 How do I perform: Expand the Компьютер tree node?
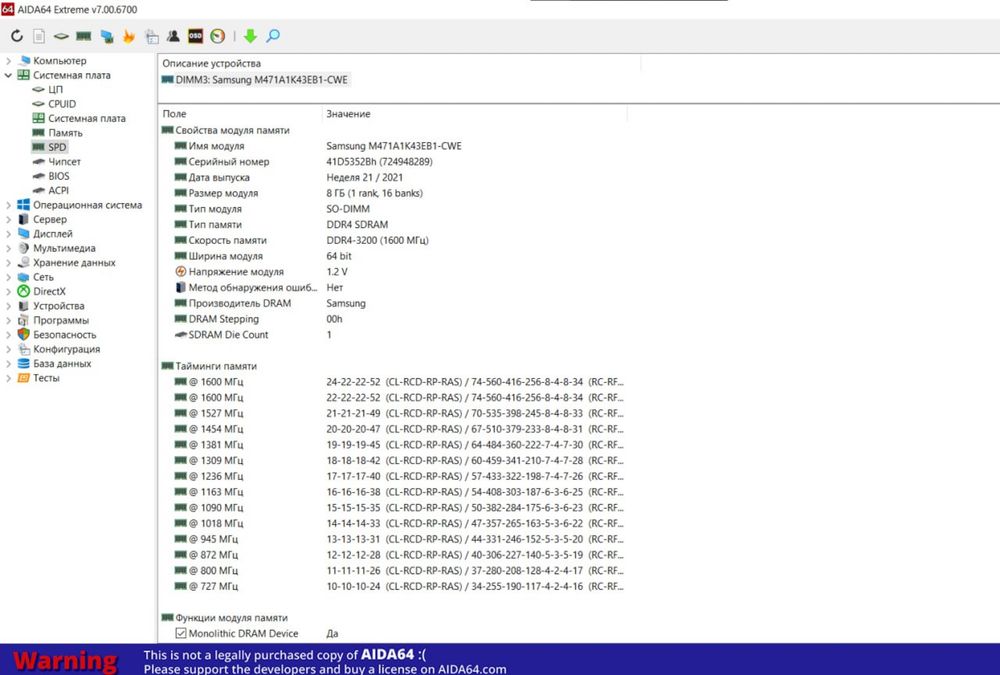tap(8, 61)
